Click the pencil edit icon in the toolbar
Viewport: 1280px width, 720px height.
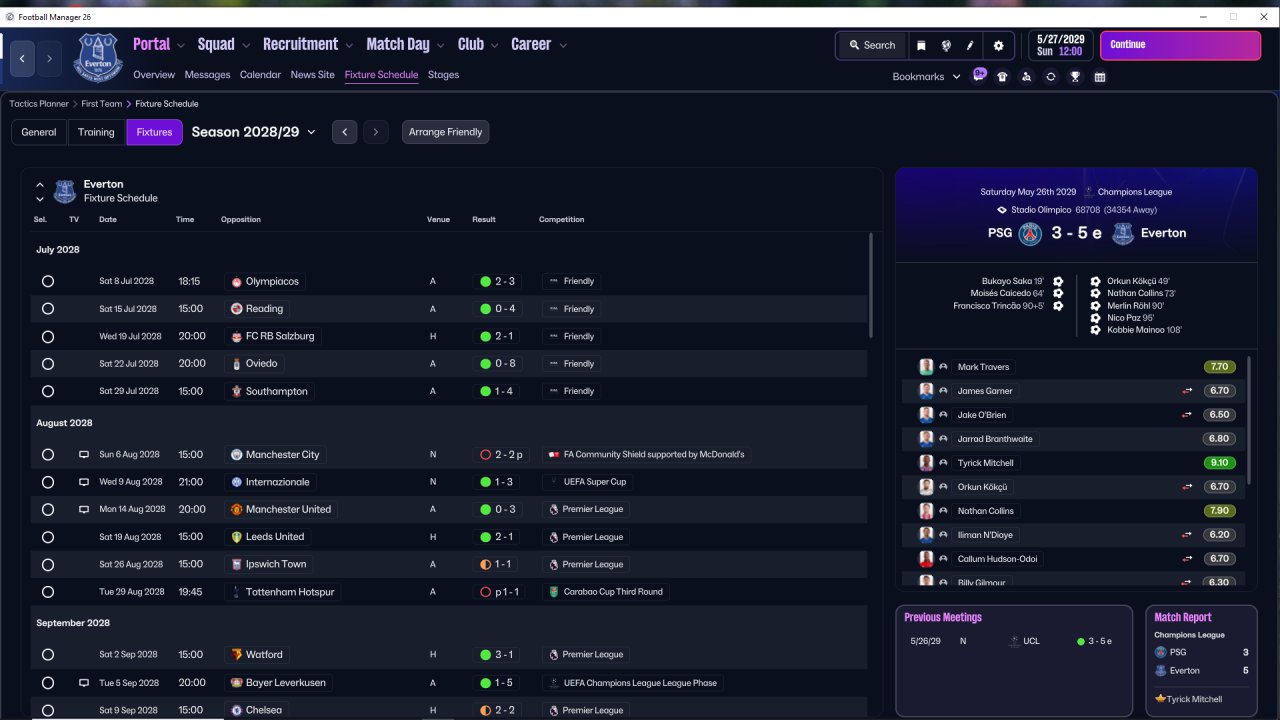[970, 45]
